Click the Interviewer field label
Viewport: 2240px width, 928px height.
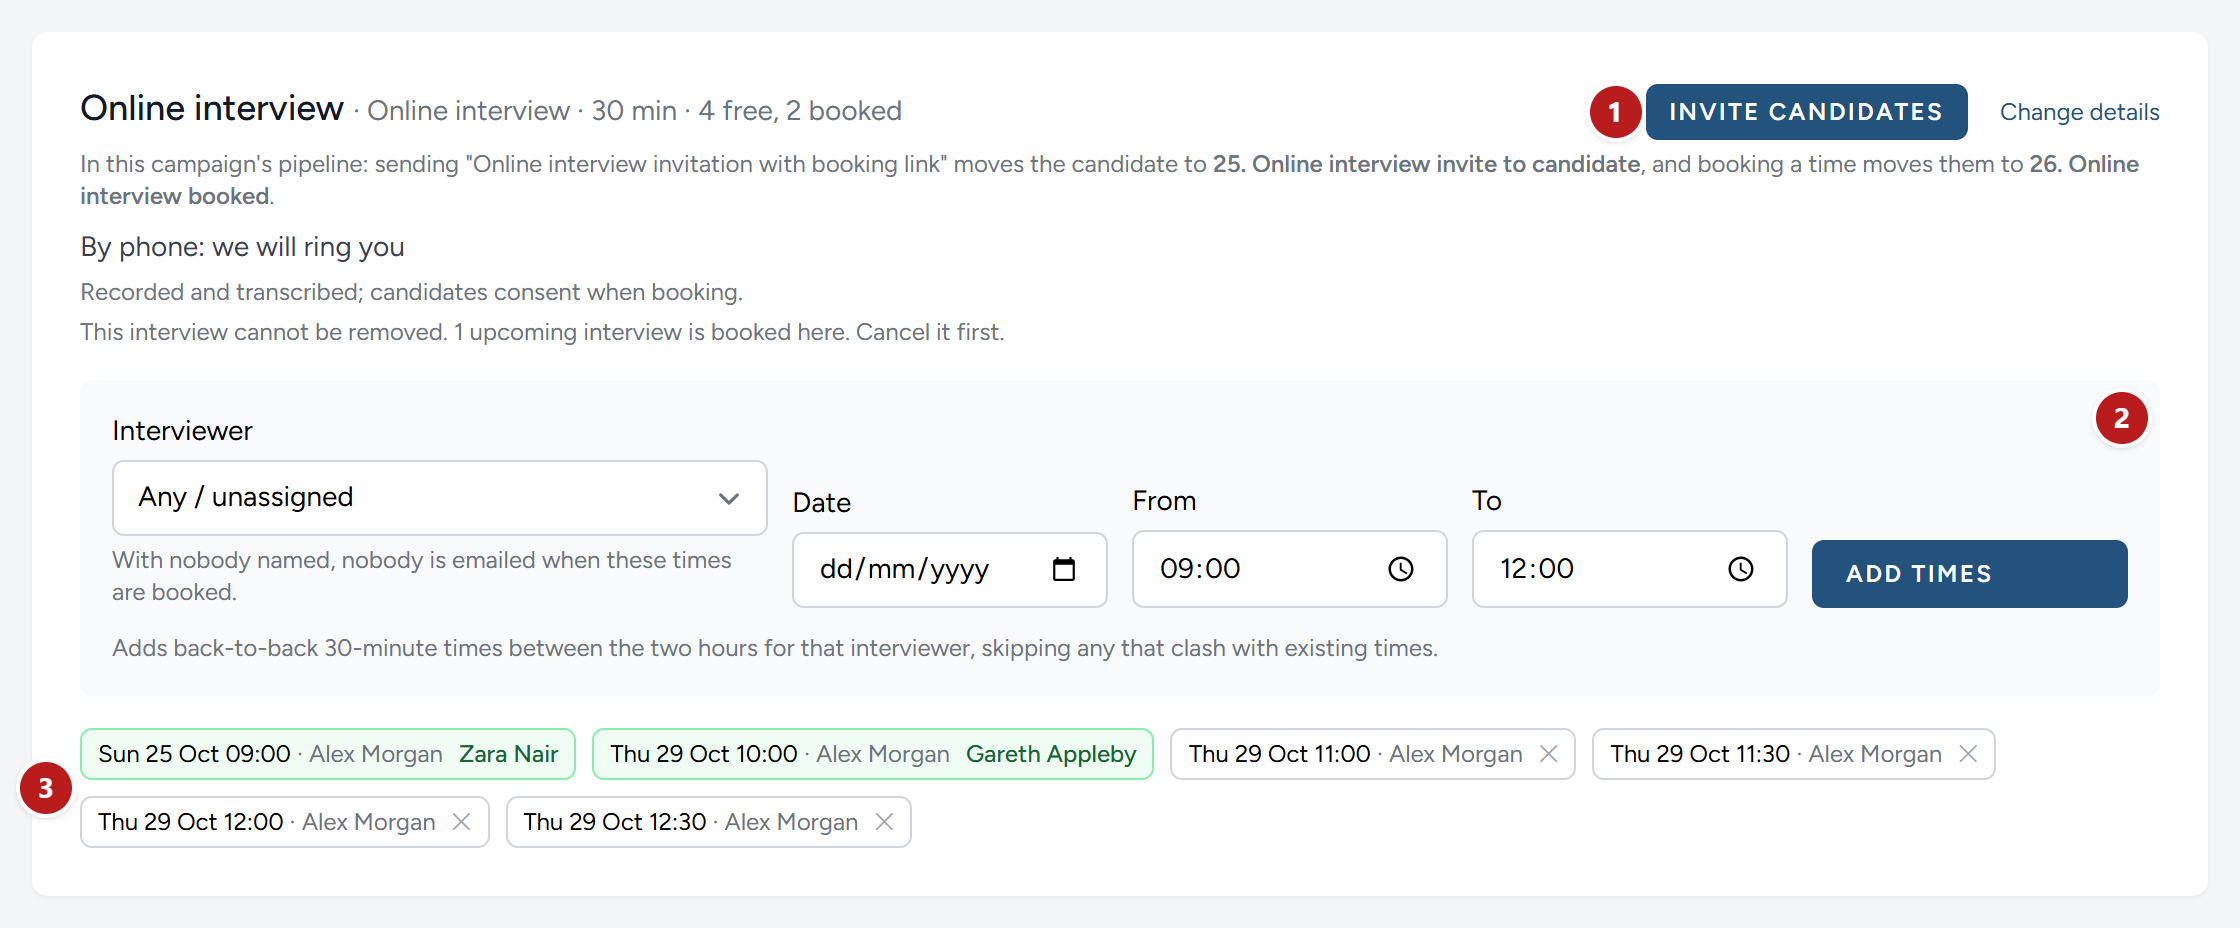click(182, 431)
